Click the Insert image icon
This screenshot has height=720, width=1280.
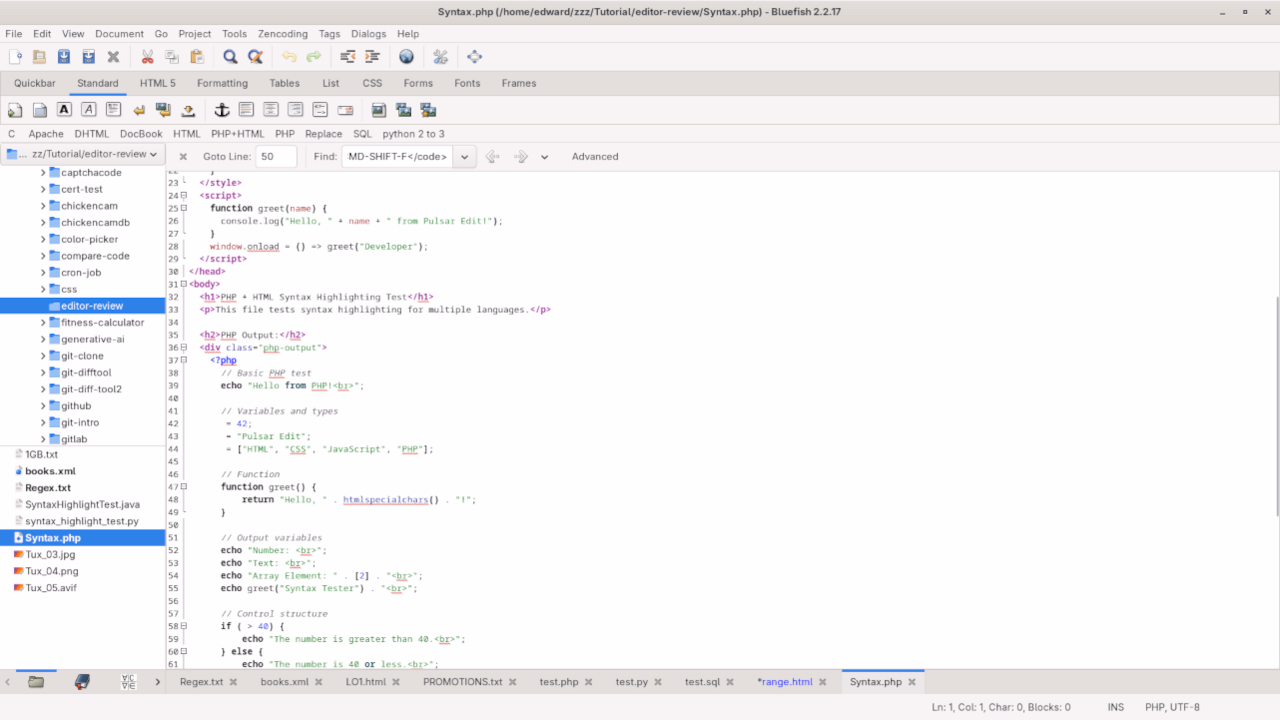(379, 110)
